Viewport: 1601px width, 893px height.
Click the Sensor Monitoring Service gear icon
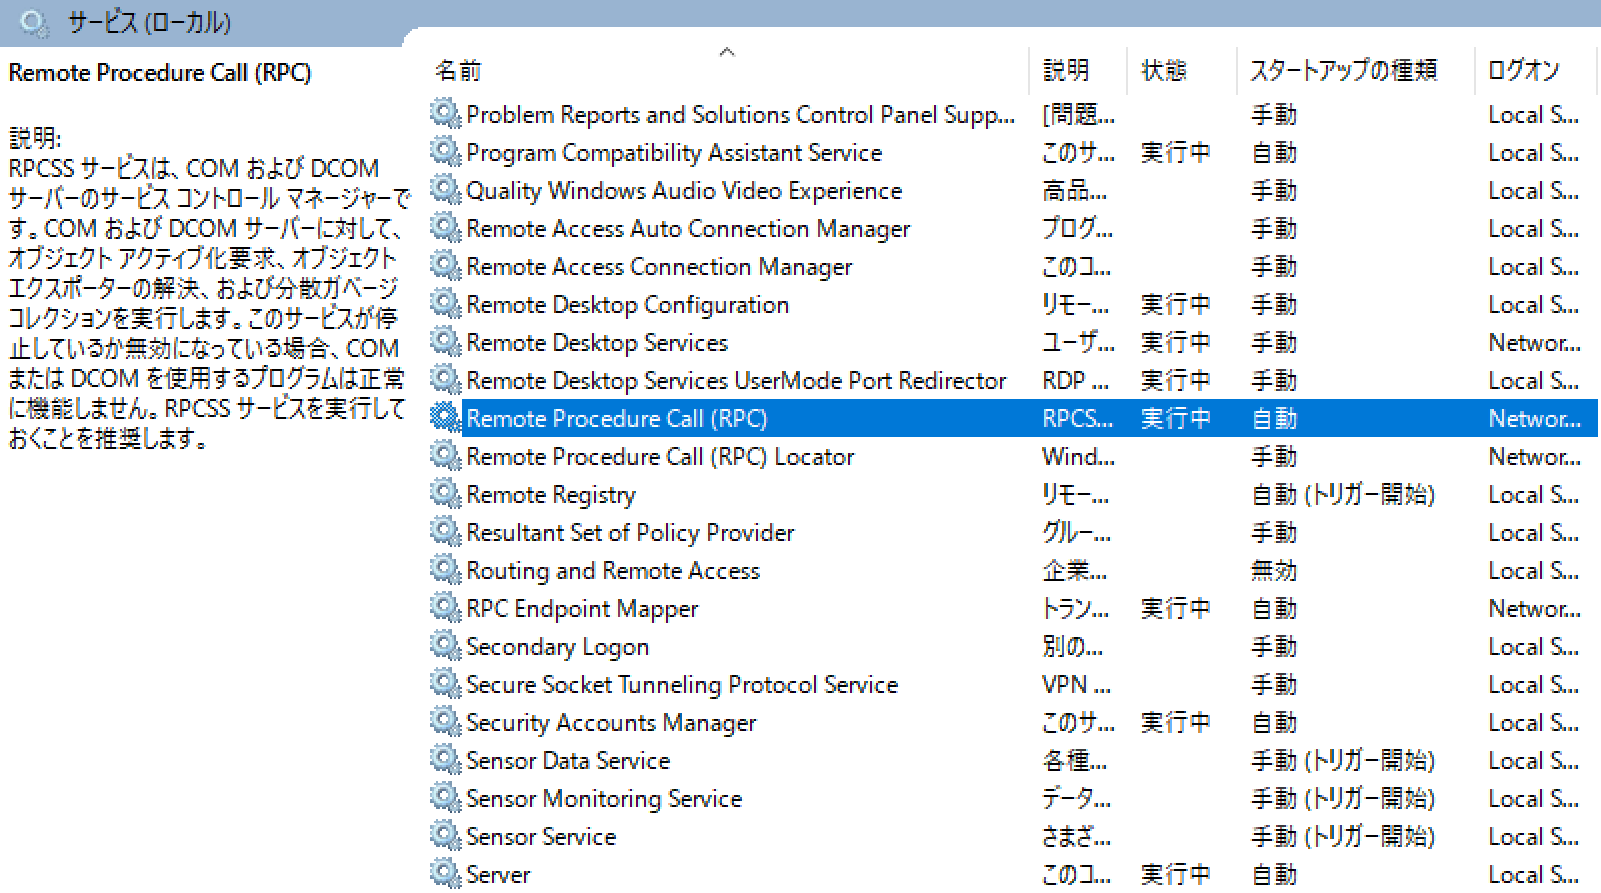pyautogui.click(x=445, y=798)
